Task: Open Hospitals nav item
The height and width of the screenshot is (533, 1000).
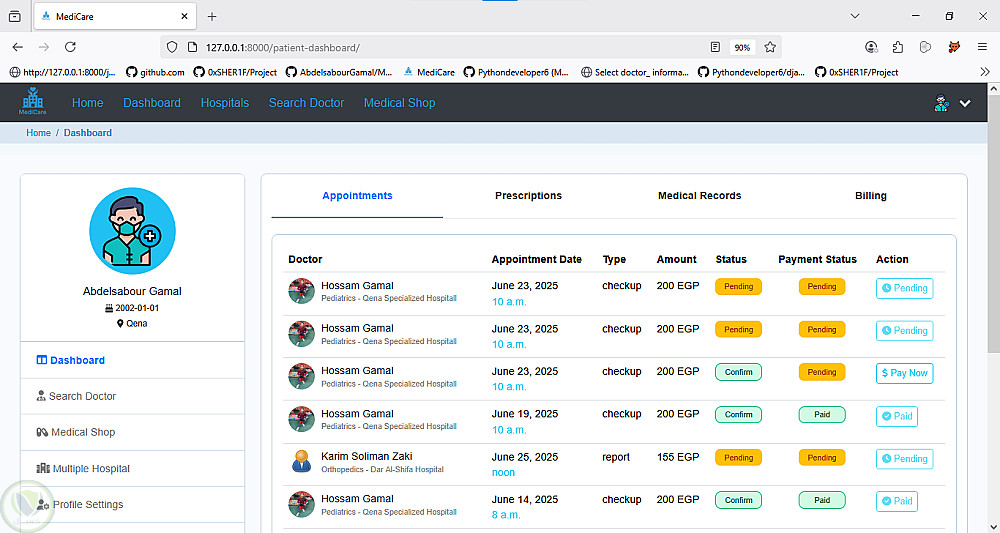Action: pyautogui.click(x=224, y=103)
